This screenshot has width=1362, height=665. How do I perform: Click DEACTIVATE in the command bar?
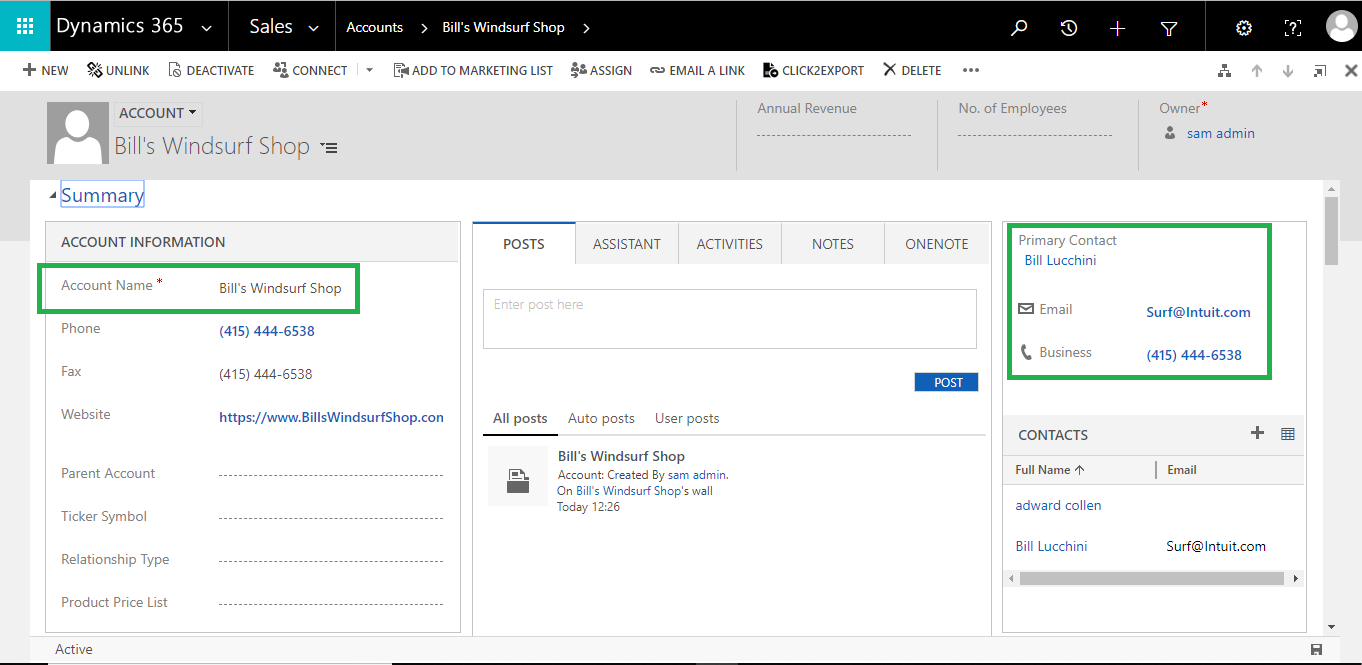(211, 70)
